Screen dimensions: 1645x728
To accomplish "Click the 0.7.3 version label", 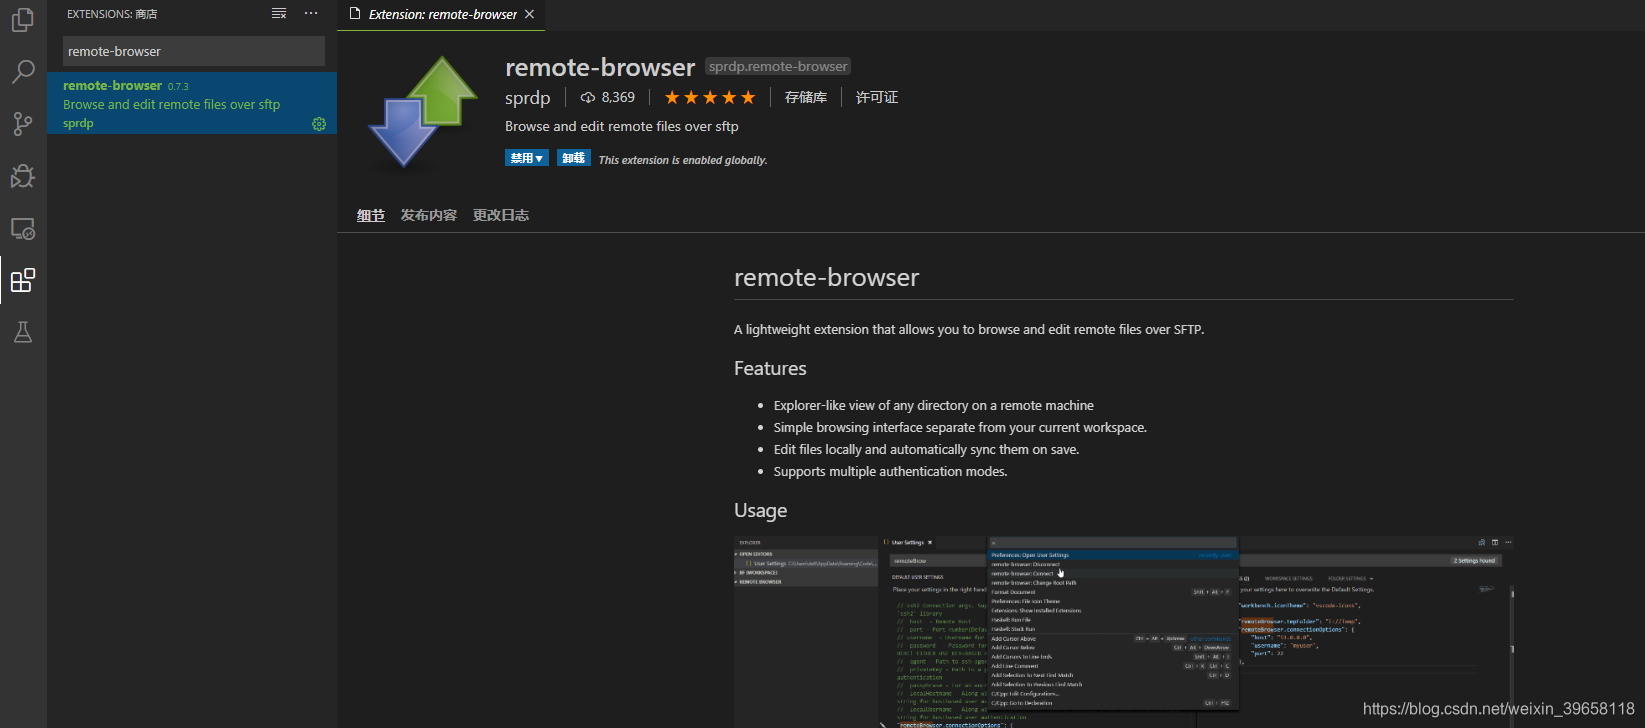I will pos(178,87).
